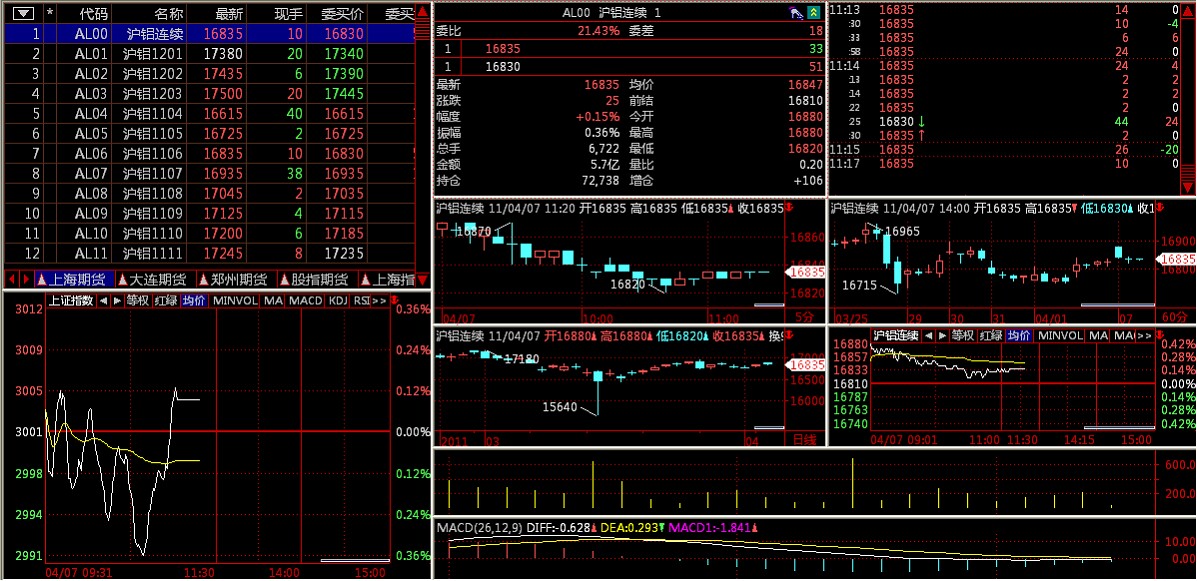Click zoom slider bar of 上证指数 chart
Image resolution: width=1197 pixels, height=581 pixels.
354,560
